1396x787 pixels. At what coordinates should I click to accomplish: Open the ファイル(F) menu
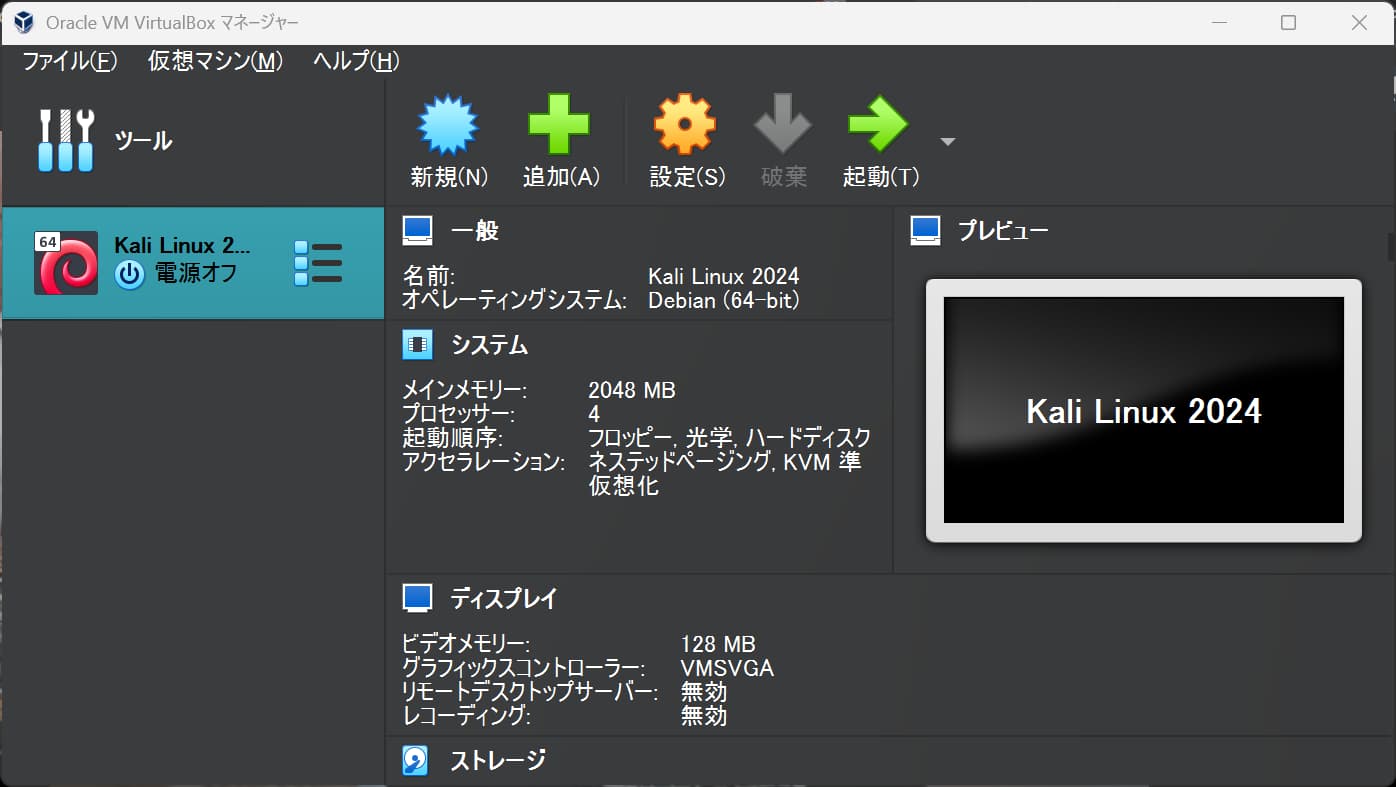70,61
